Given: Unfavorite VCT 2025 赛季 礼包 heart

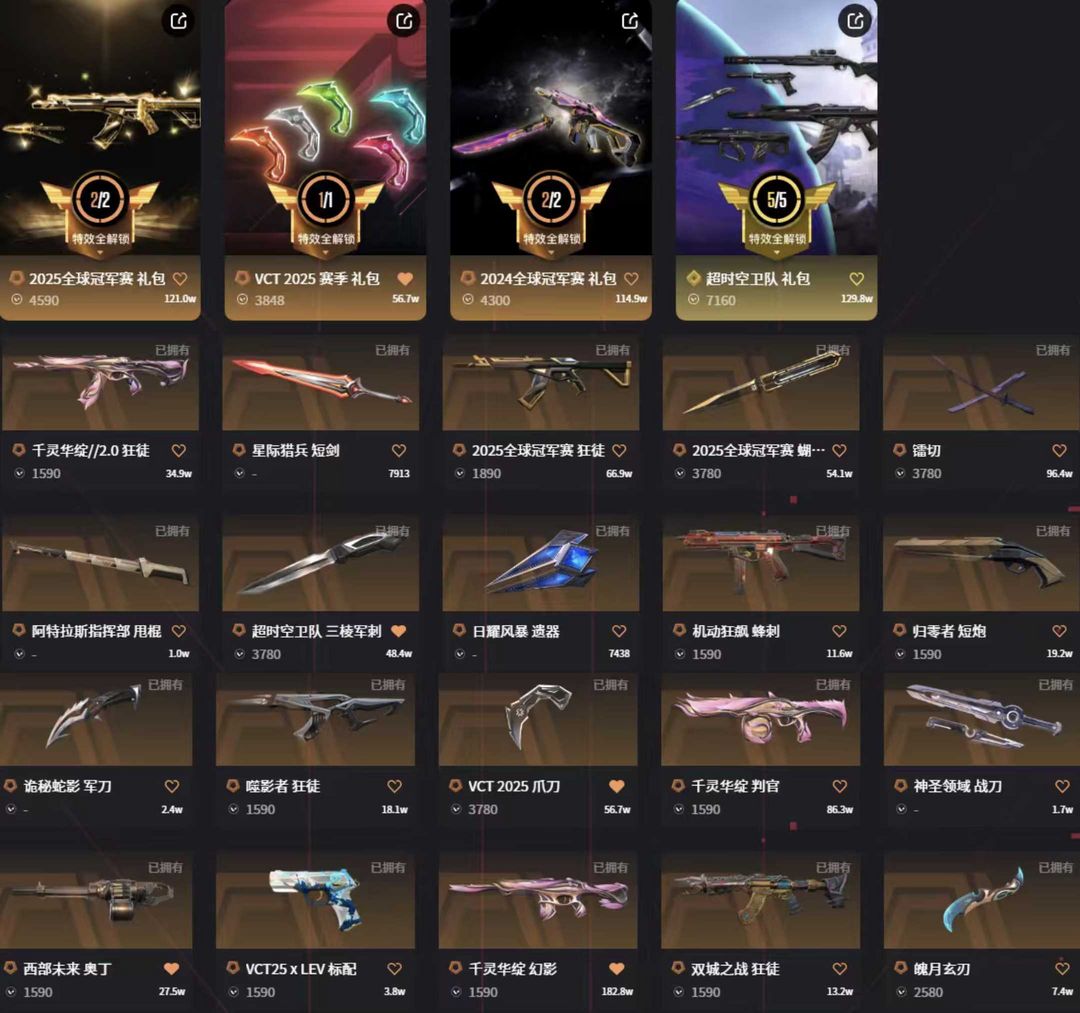Looking at the screenshot, I should tap(405, 279).
